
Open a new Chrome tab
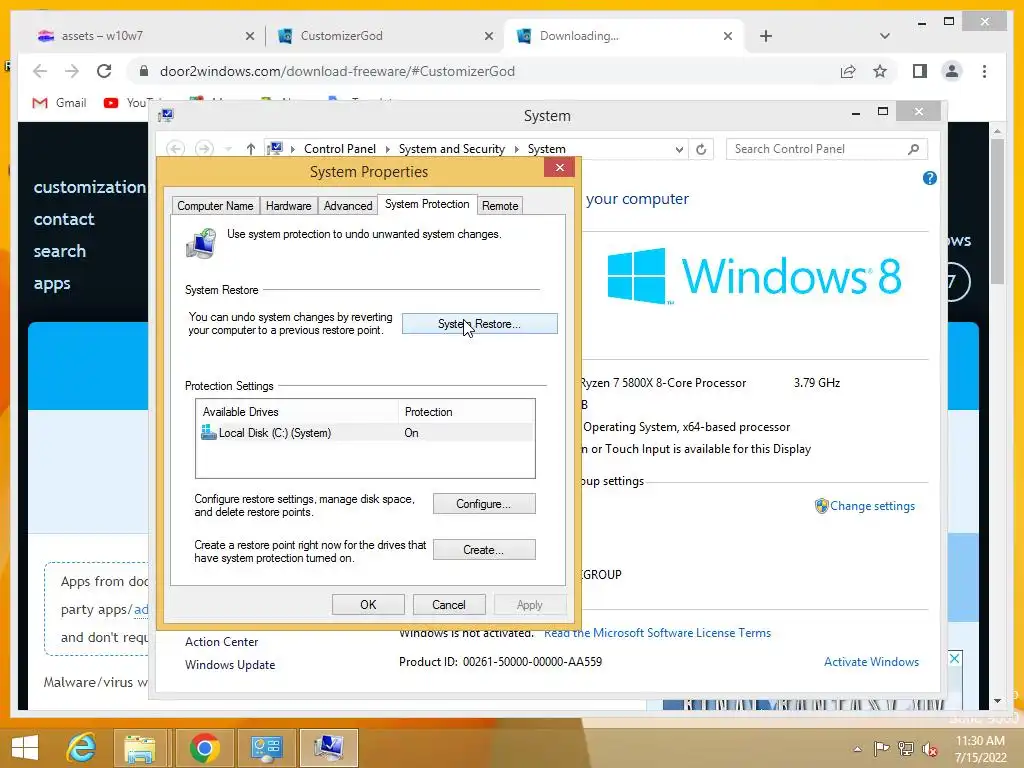click(x=766, y=36)
